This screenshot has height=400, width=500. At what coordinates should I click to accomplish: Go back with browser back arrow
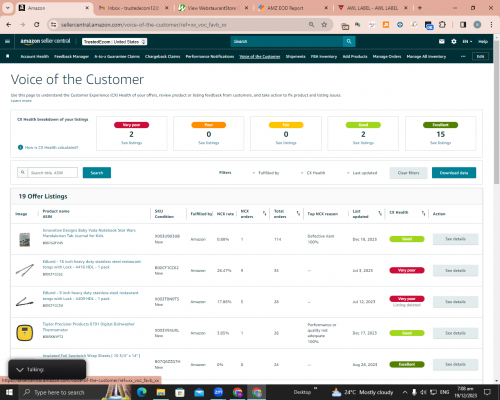[x=9, y=25]
